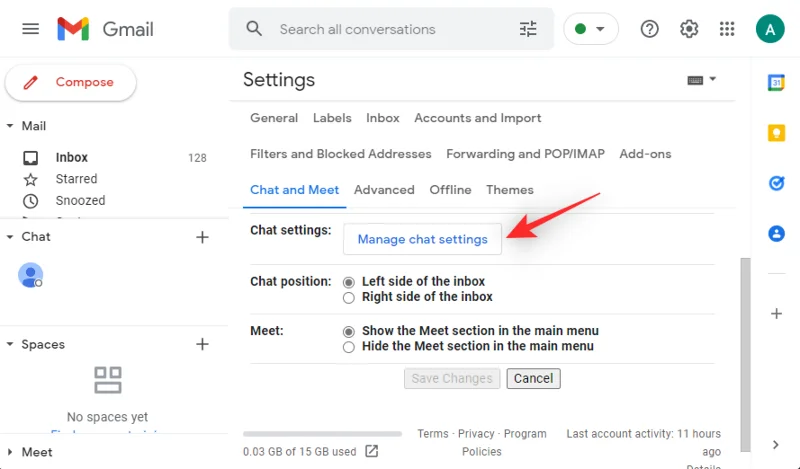Click the Starred star icon
The width and height of the screenshot is (800, 469).
click(x=31, y=179)
